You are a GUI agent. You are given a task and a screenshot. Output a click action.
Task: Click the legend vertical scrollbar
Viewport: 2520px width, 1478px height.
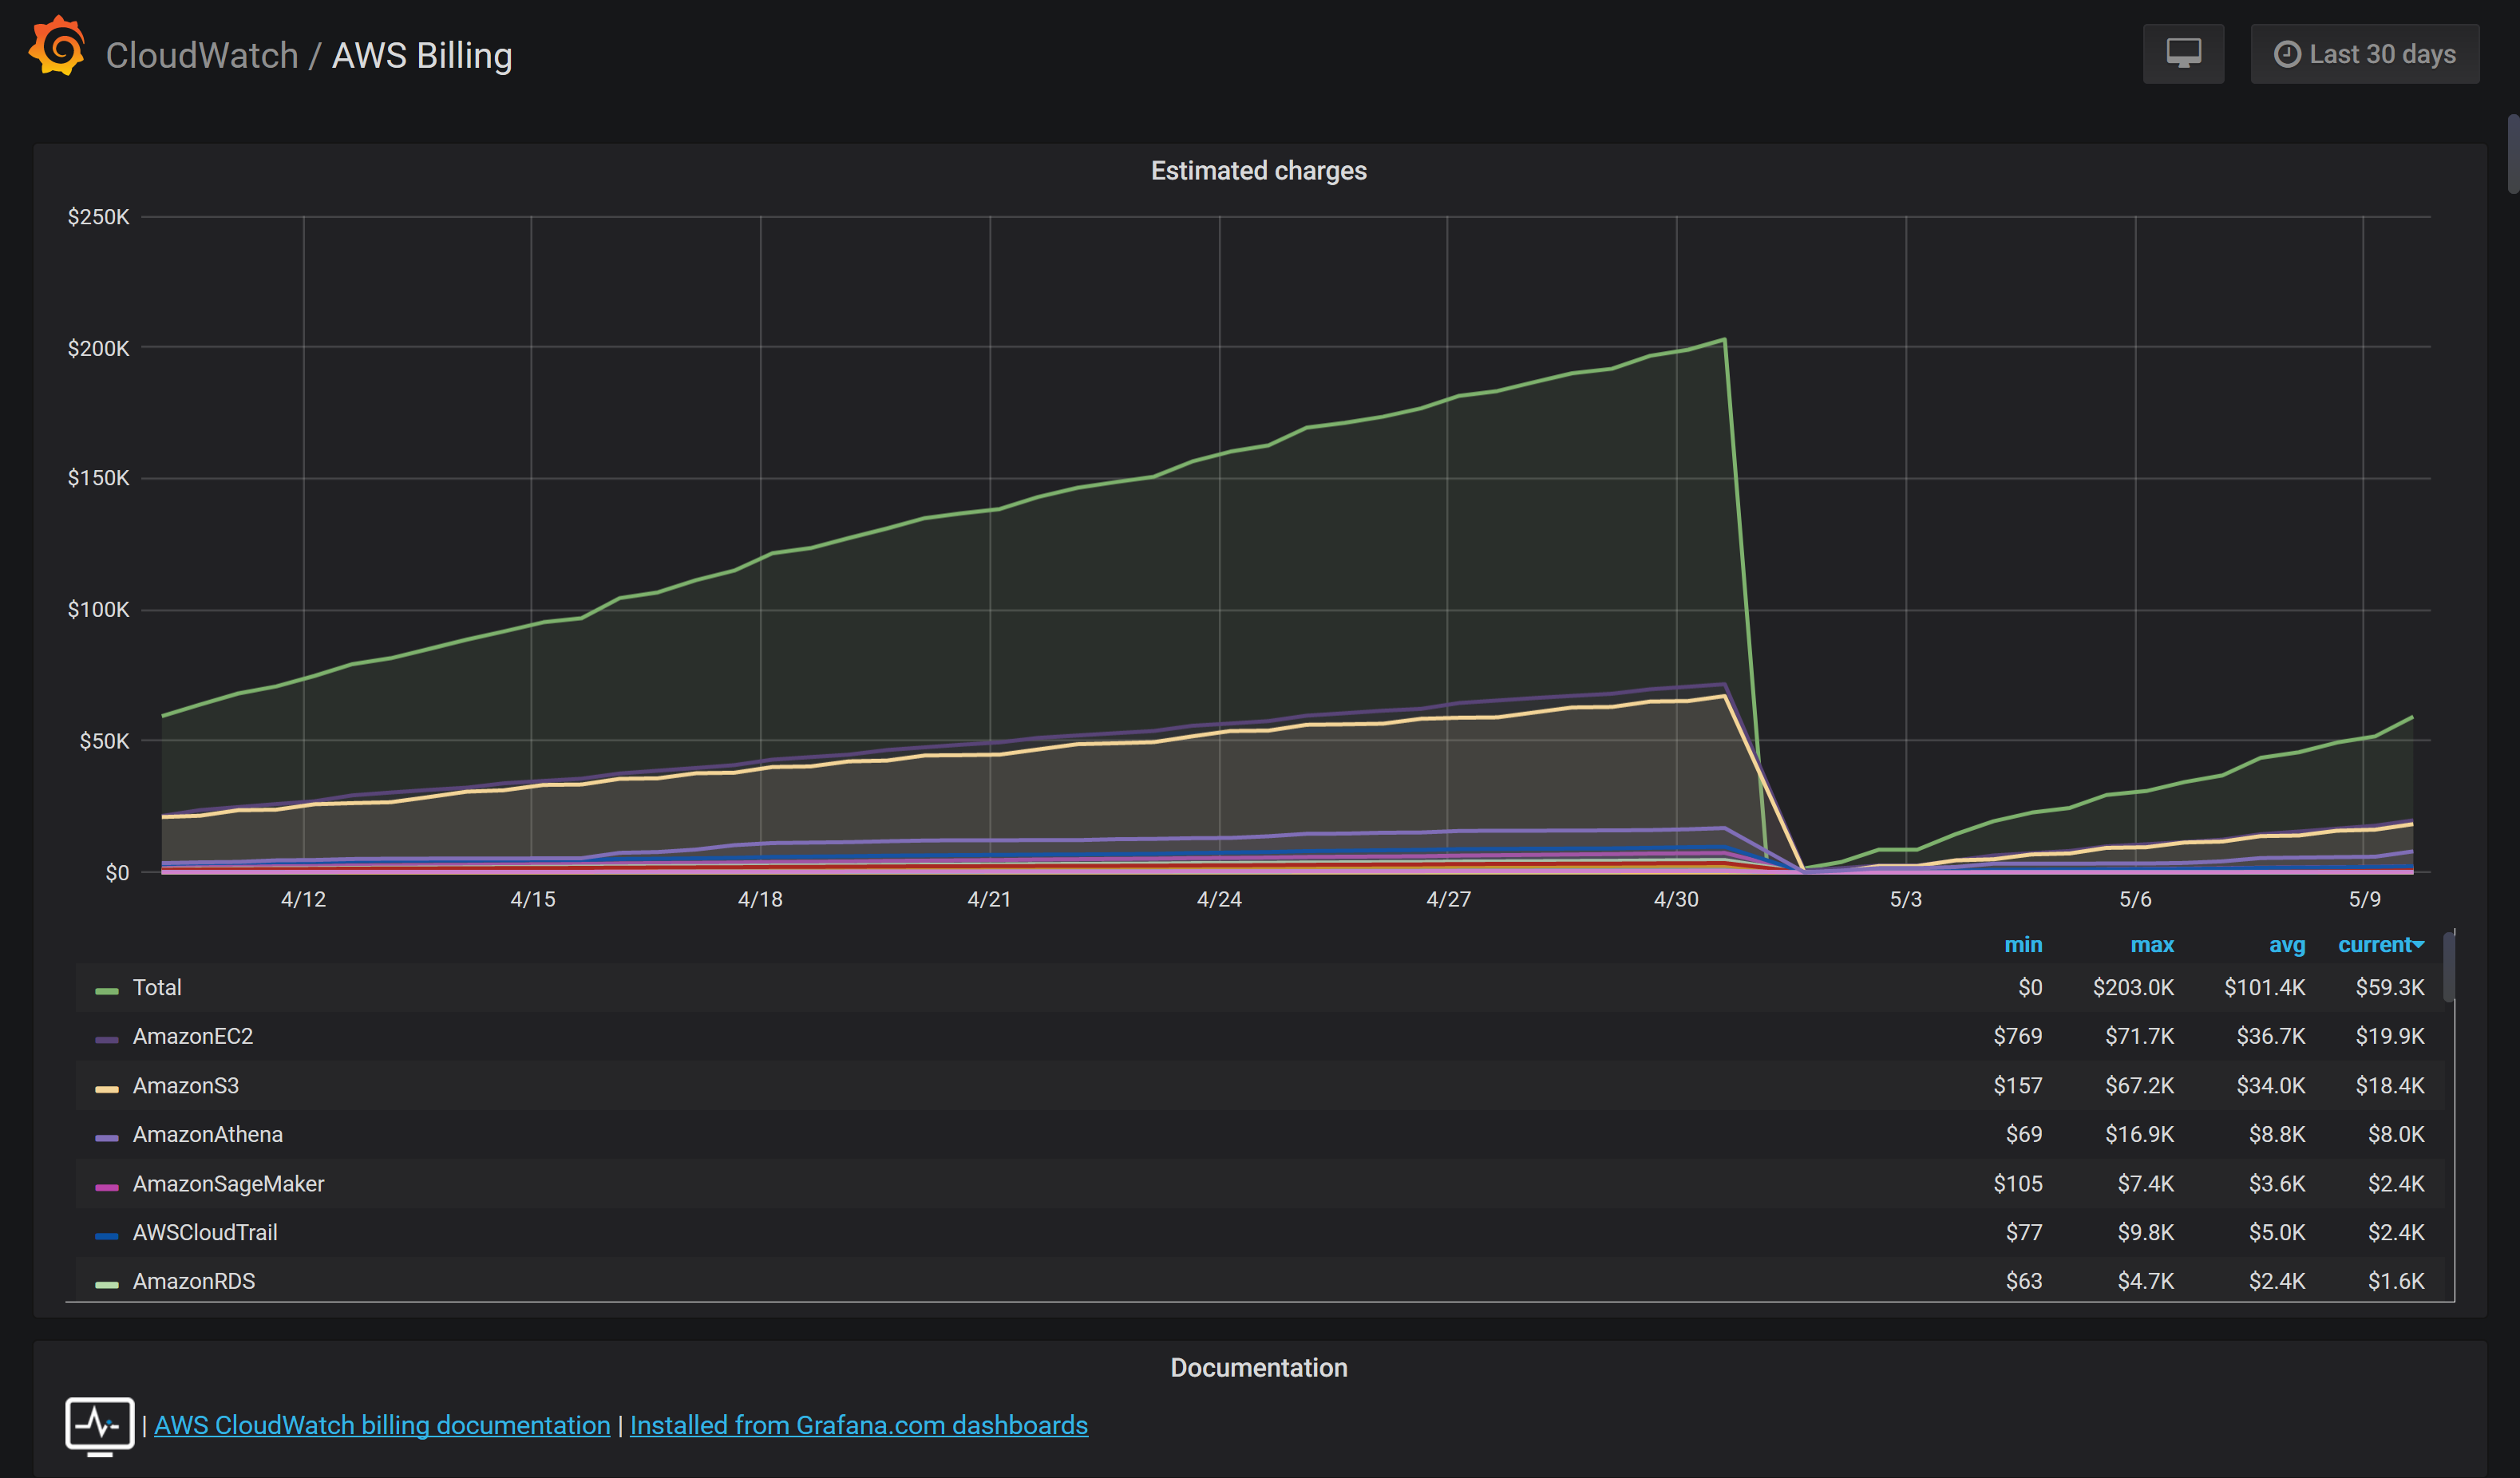[2448, 968]
